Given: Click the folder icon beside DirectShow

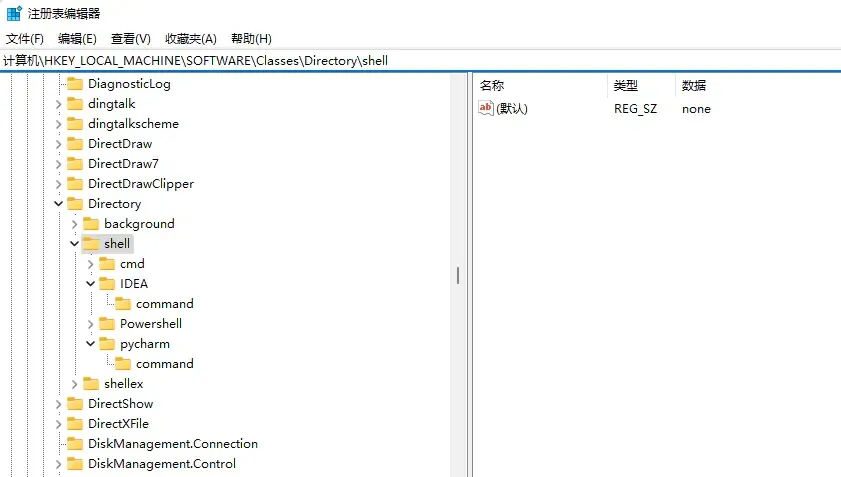Looking at the screenshot, I should click(x=75, y=404).
